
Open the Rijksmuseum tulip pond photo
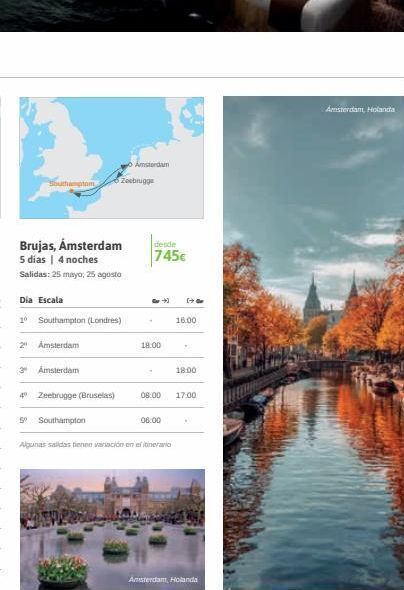point(112,529)
